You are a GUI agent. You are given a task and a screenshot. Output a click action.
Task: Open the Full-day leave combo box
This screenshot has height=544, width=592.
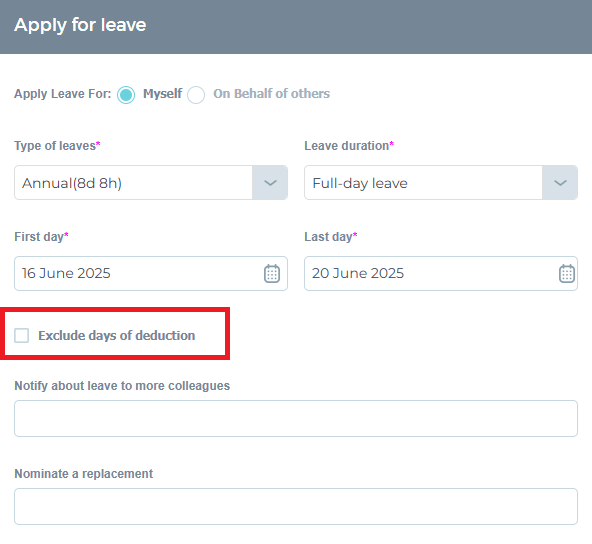coord(441,183)
